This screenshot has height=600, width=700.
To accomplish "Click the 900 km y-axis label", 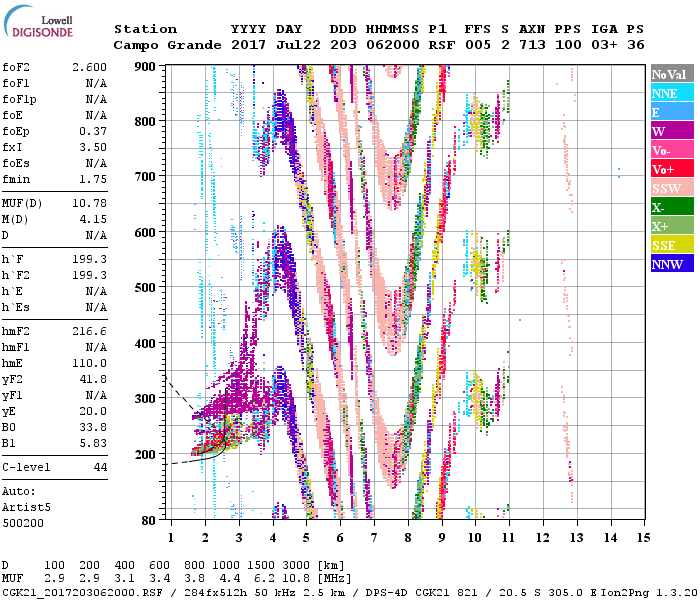I will [146, 66].
